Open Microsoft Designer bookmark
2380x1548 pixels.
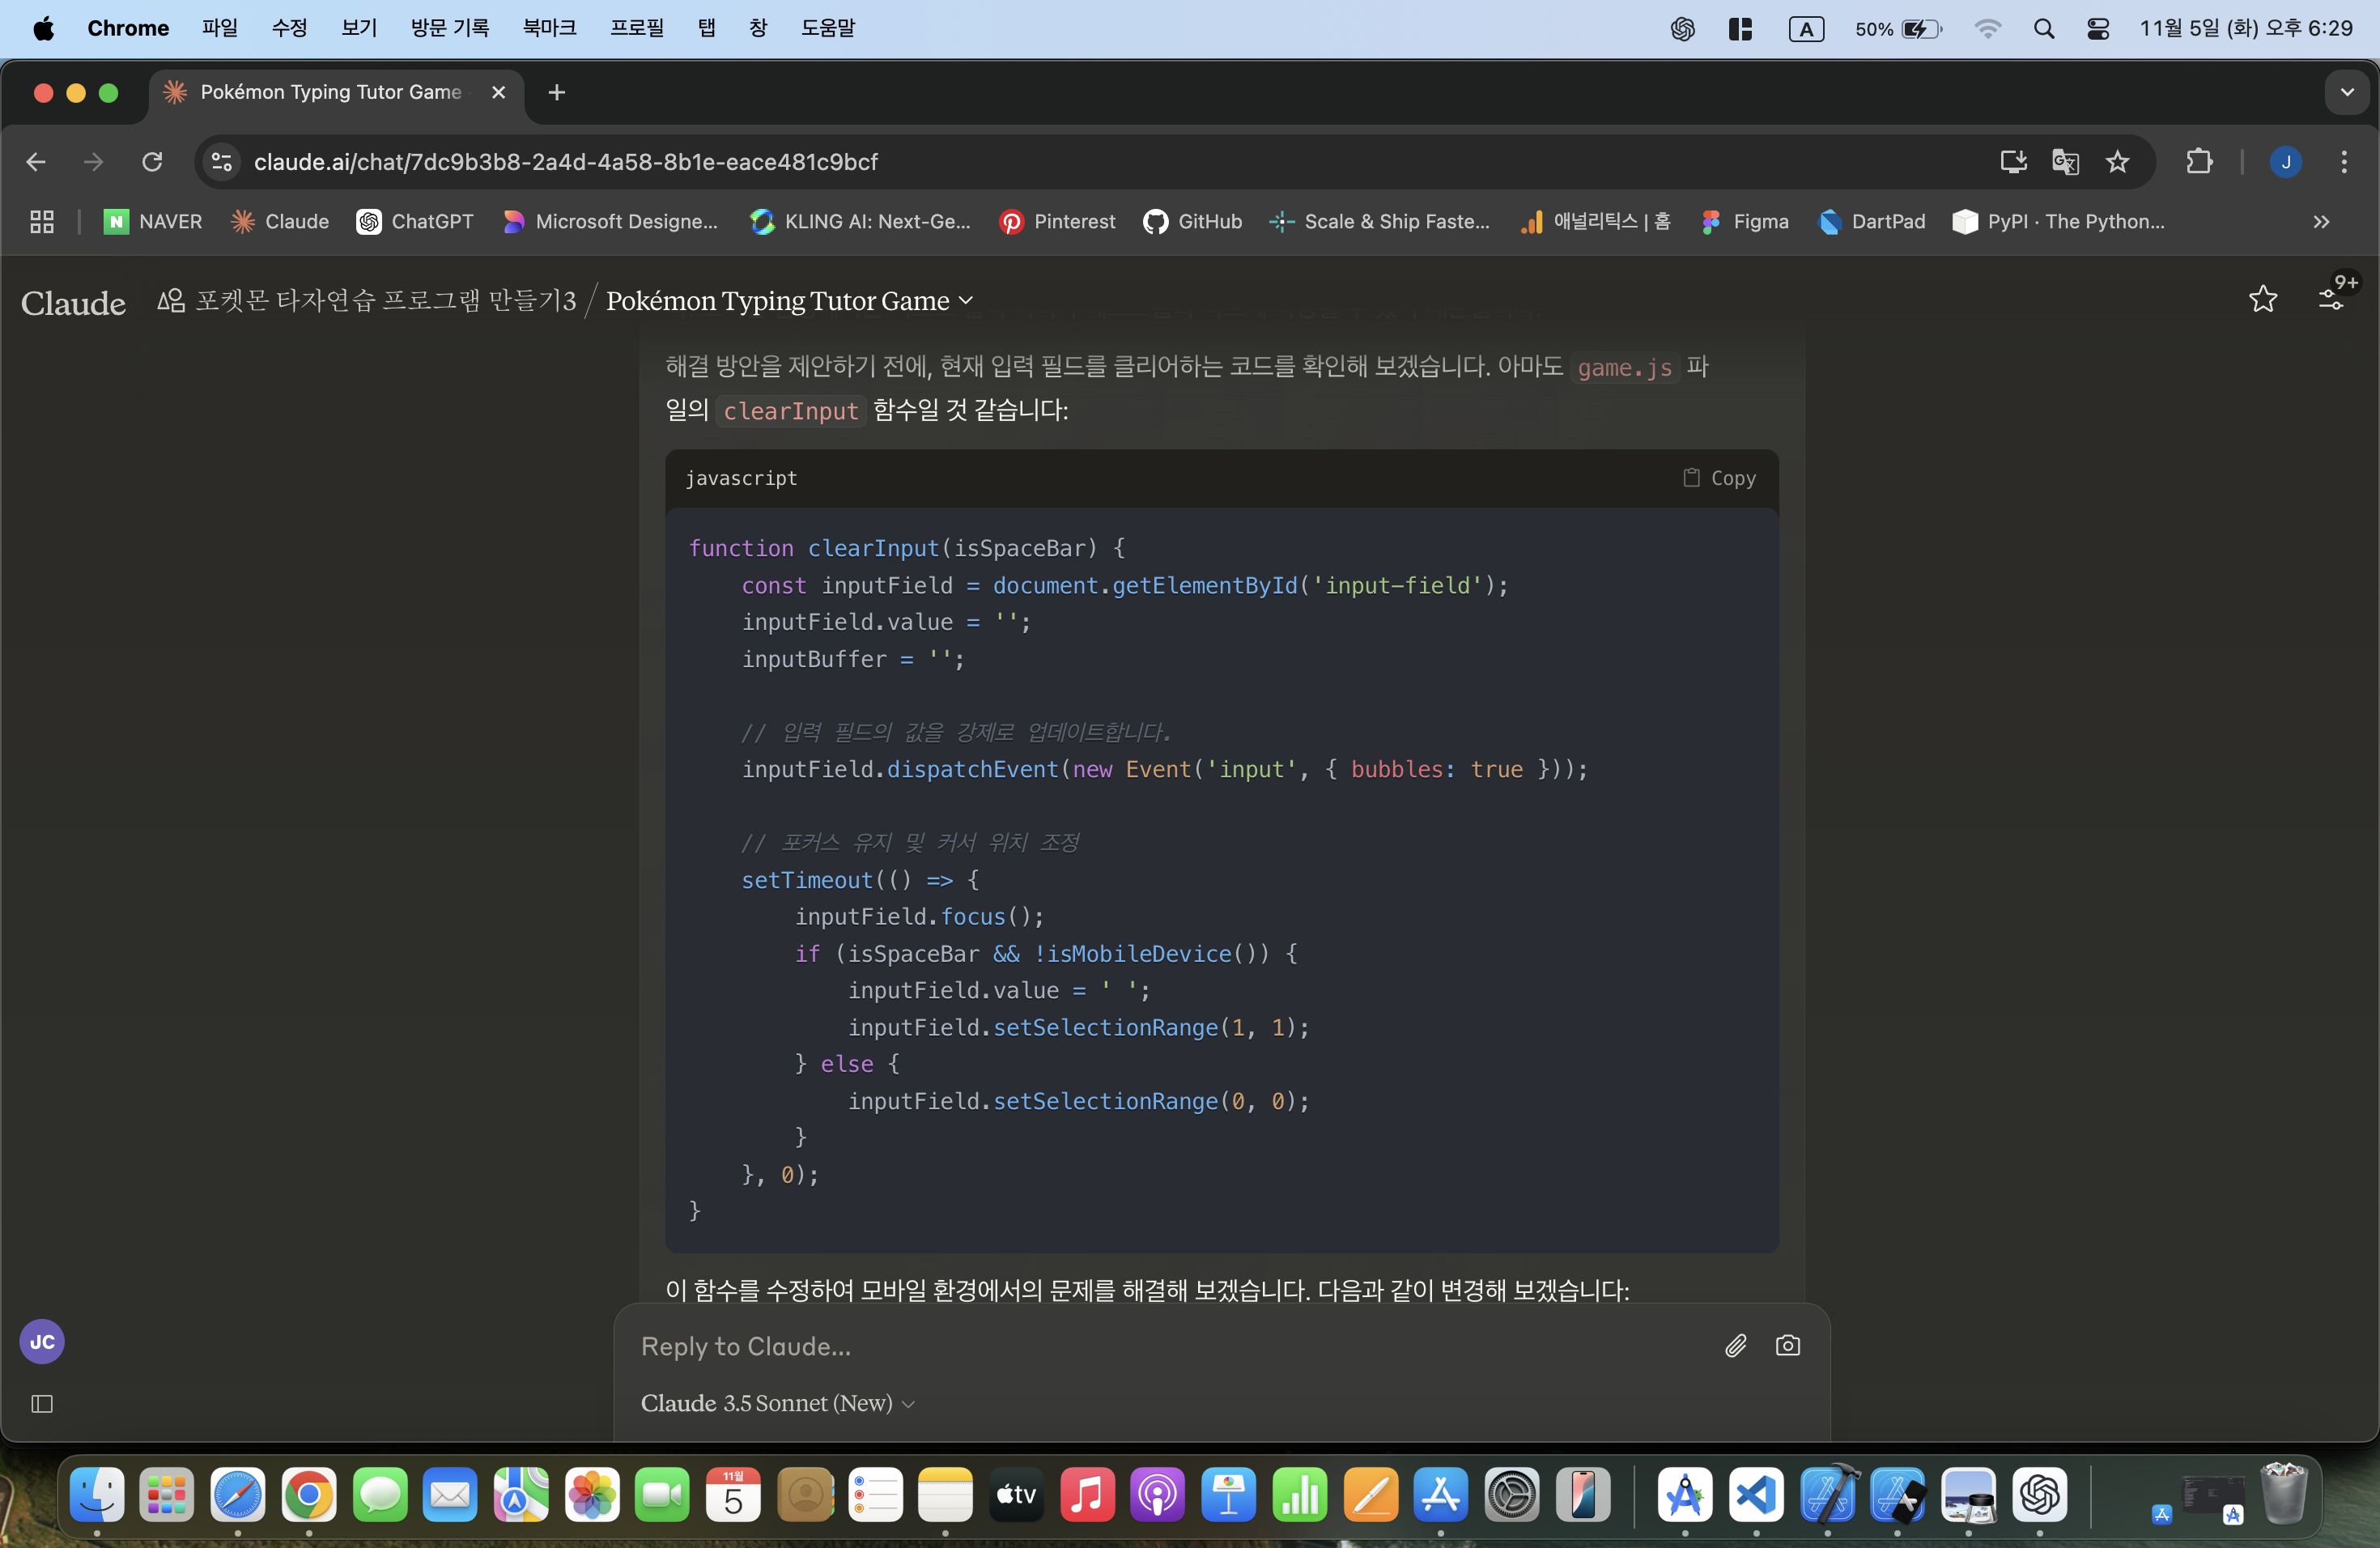coord(610,222)
